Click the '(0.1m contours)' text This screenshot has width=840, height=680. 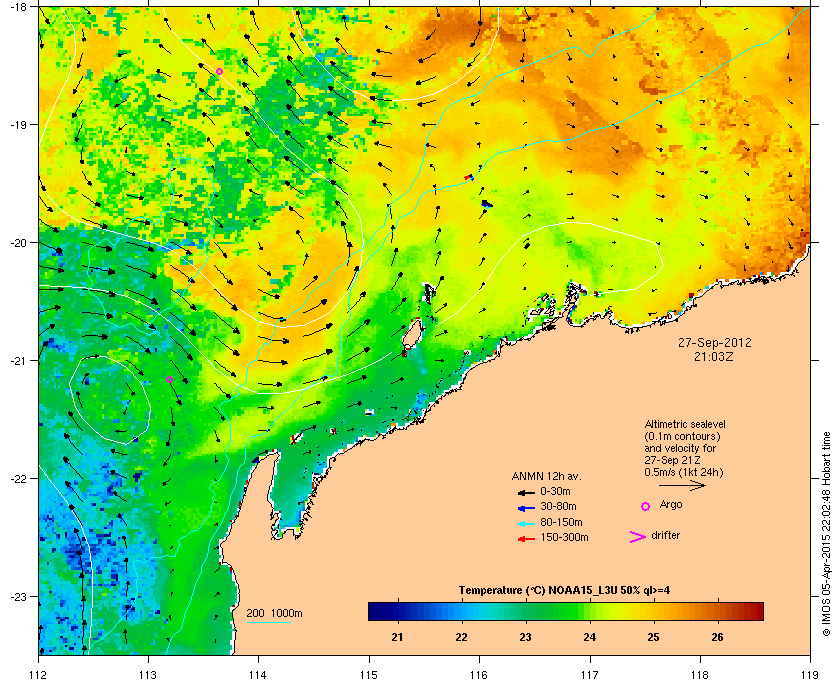[682, 436]
